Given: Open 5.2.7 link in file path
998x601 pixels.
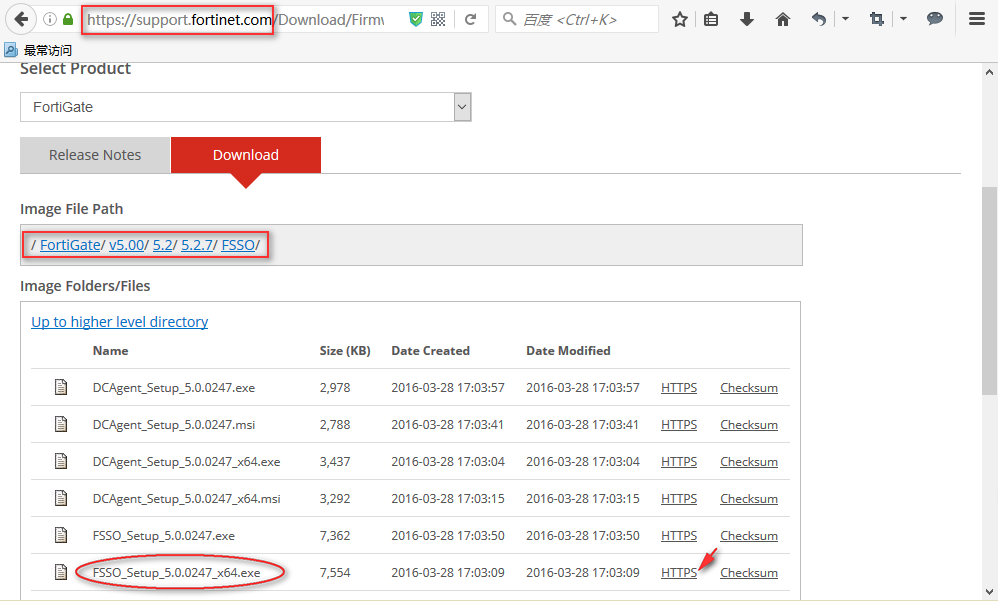Looking at the screenshot, I should [x=197, y=245].
